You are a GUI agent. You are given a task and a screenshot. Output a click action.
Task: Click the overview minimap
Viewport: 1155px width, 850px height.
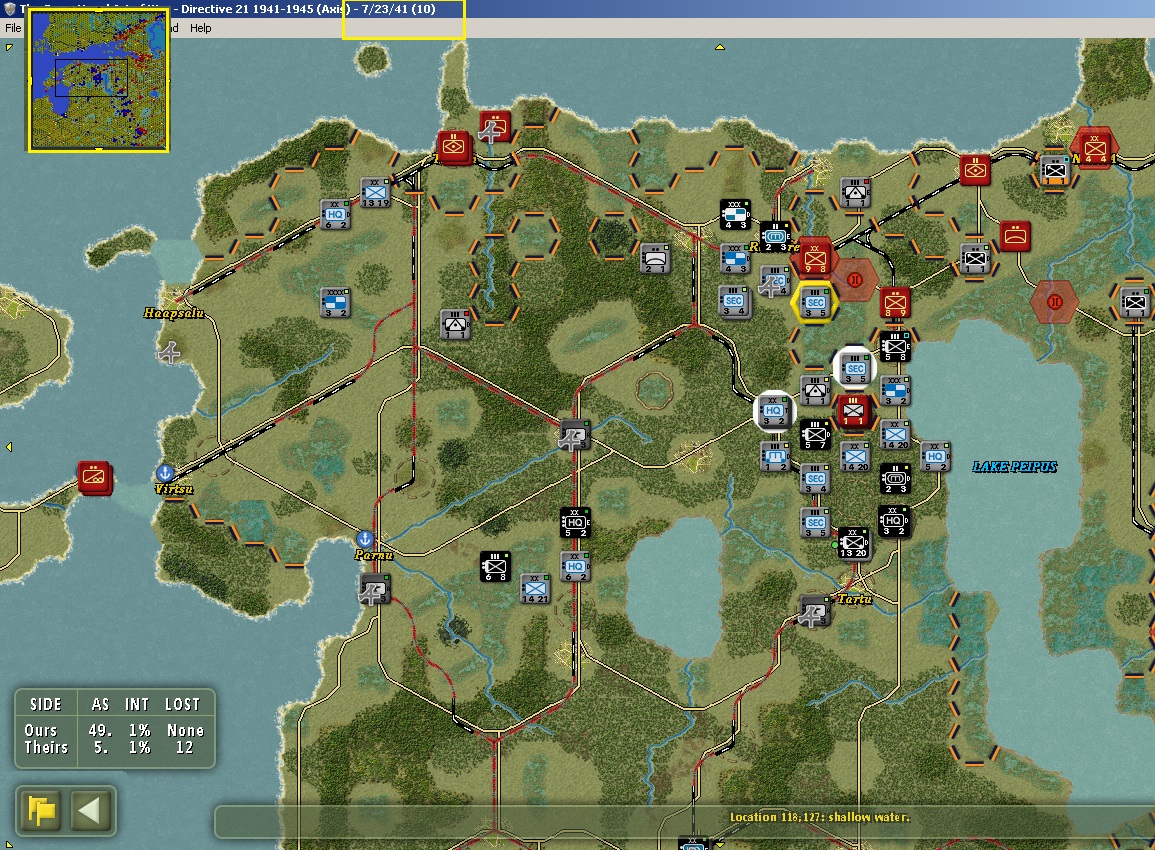coord(99,80)
